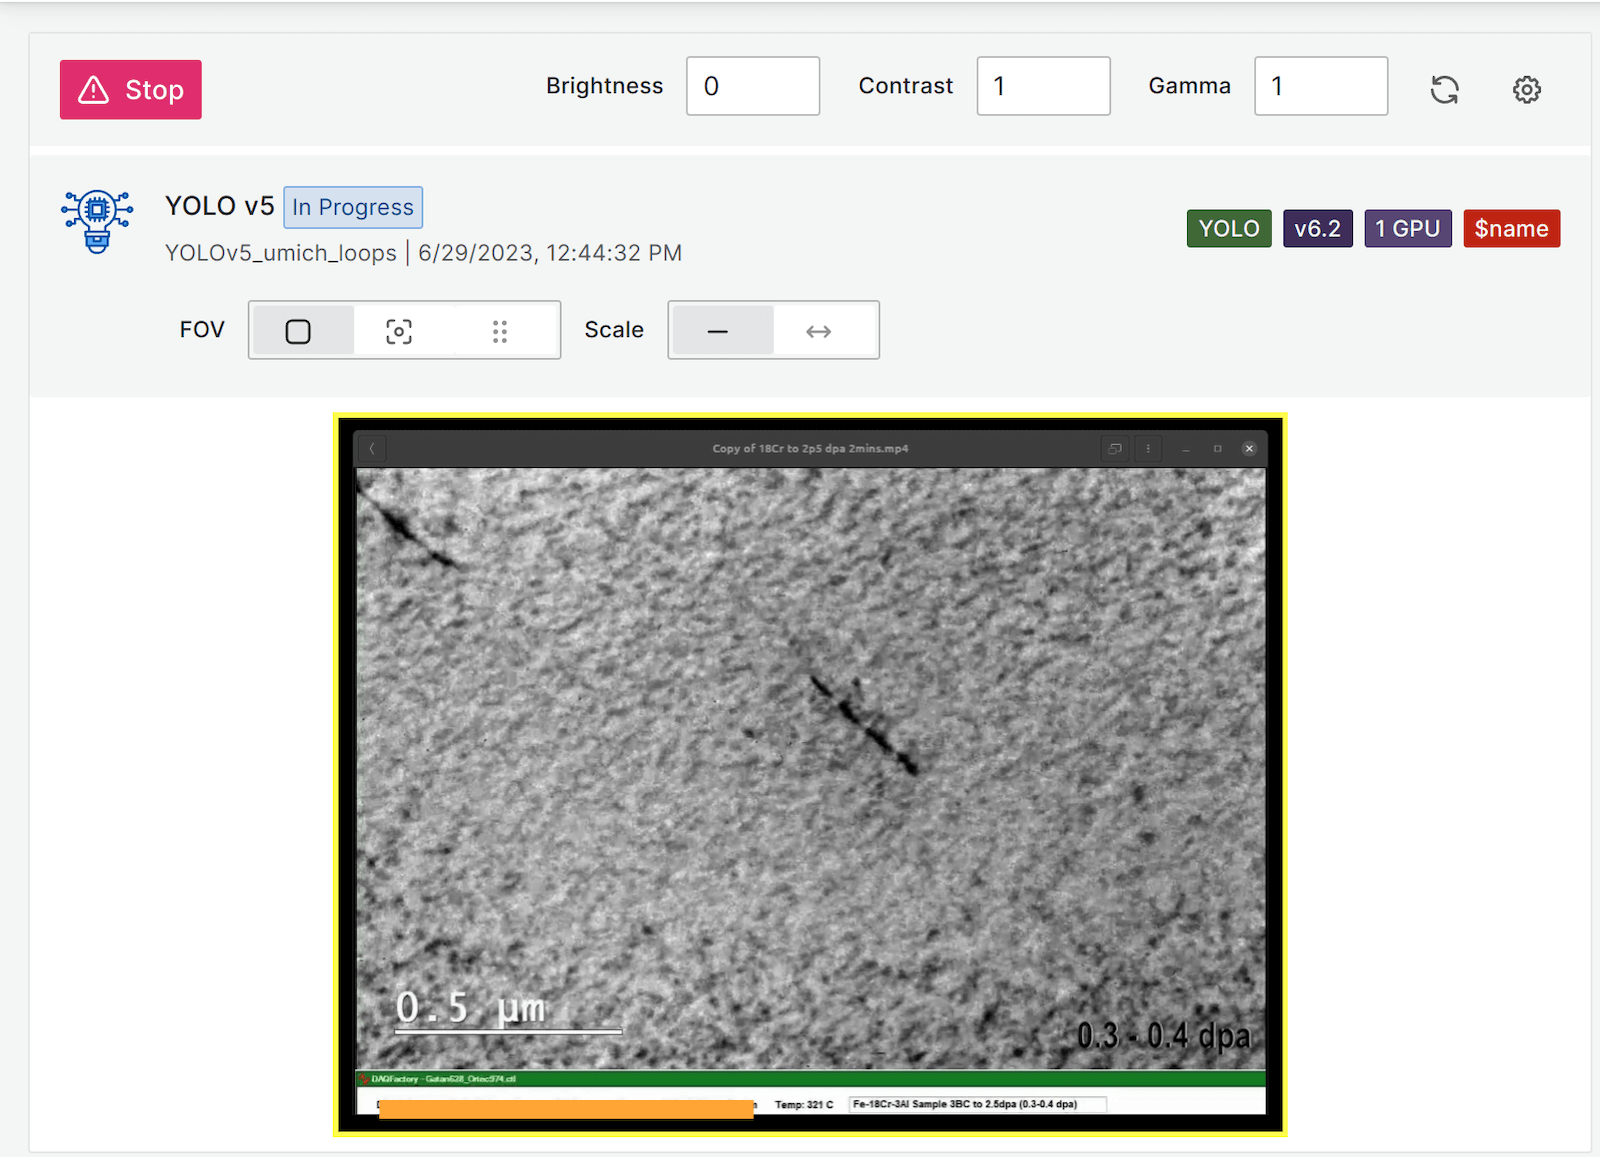This screenshot has width=1600, height=1157.
Task: Select the bidirectional arrow scale option
Action: [820, 330]
